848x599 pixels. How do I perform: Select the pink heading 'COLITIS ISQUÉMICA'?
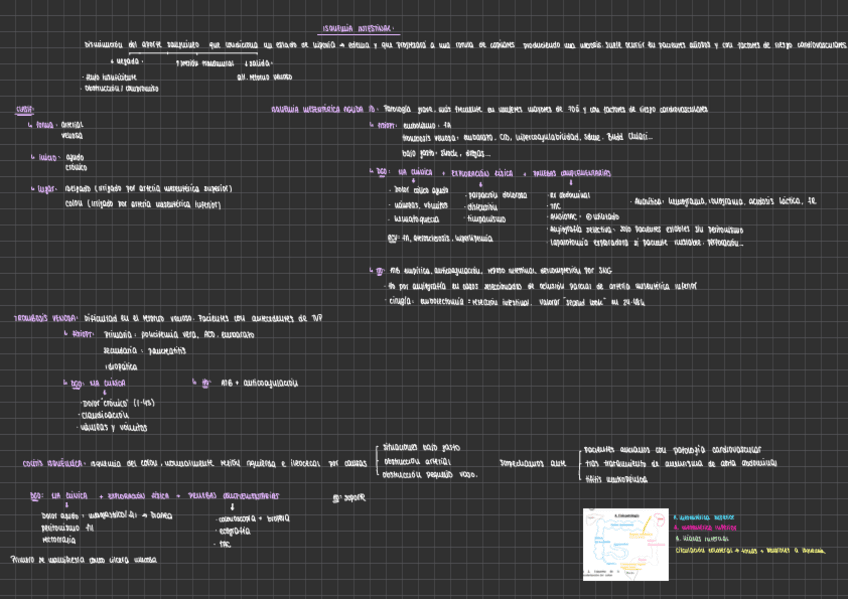point(52,463)
